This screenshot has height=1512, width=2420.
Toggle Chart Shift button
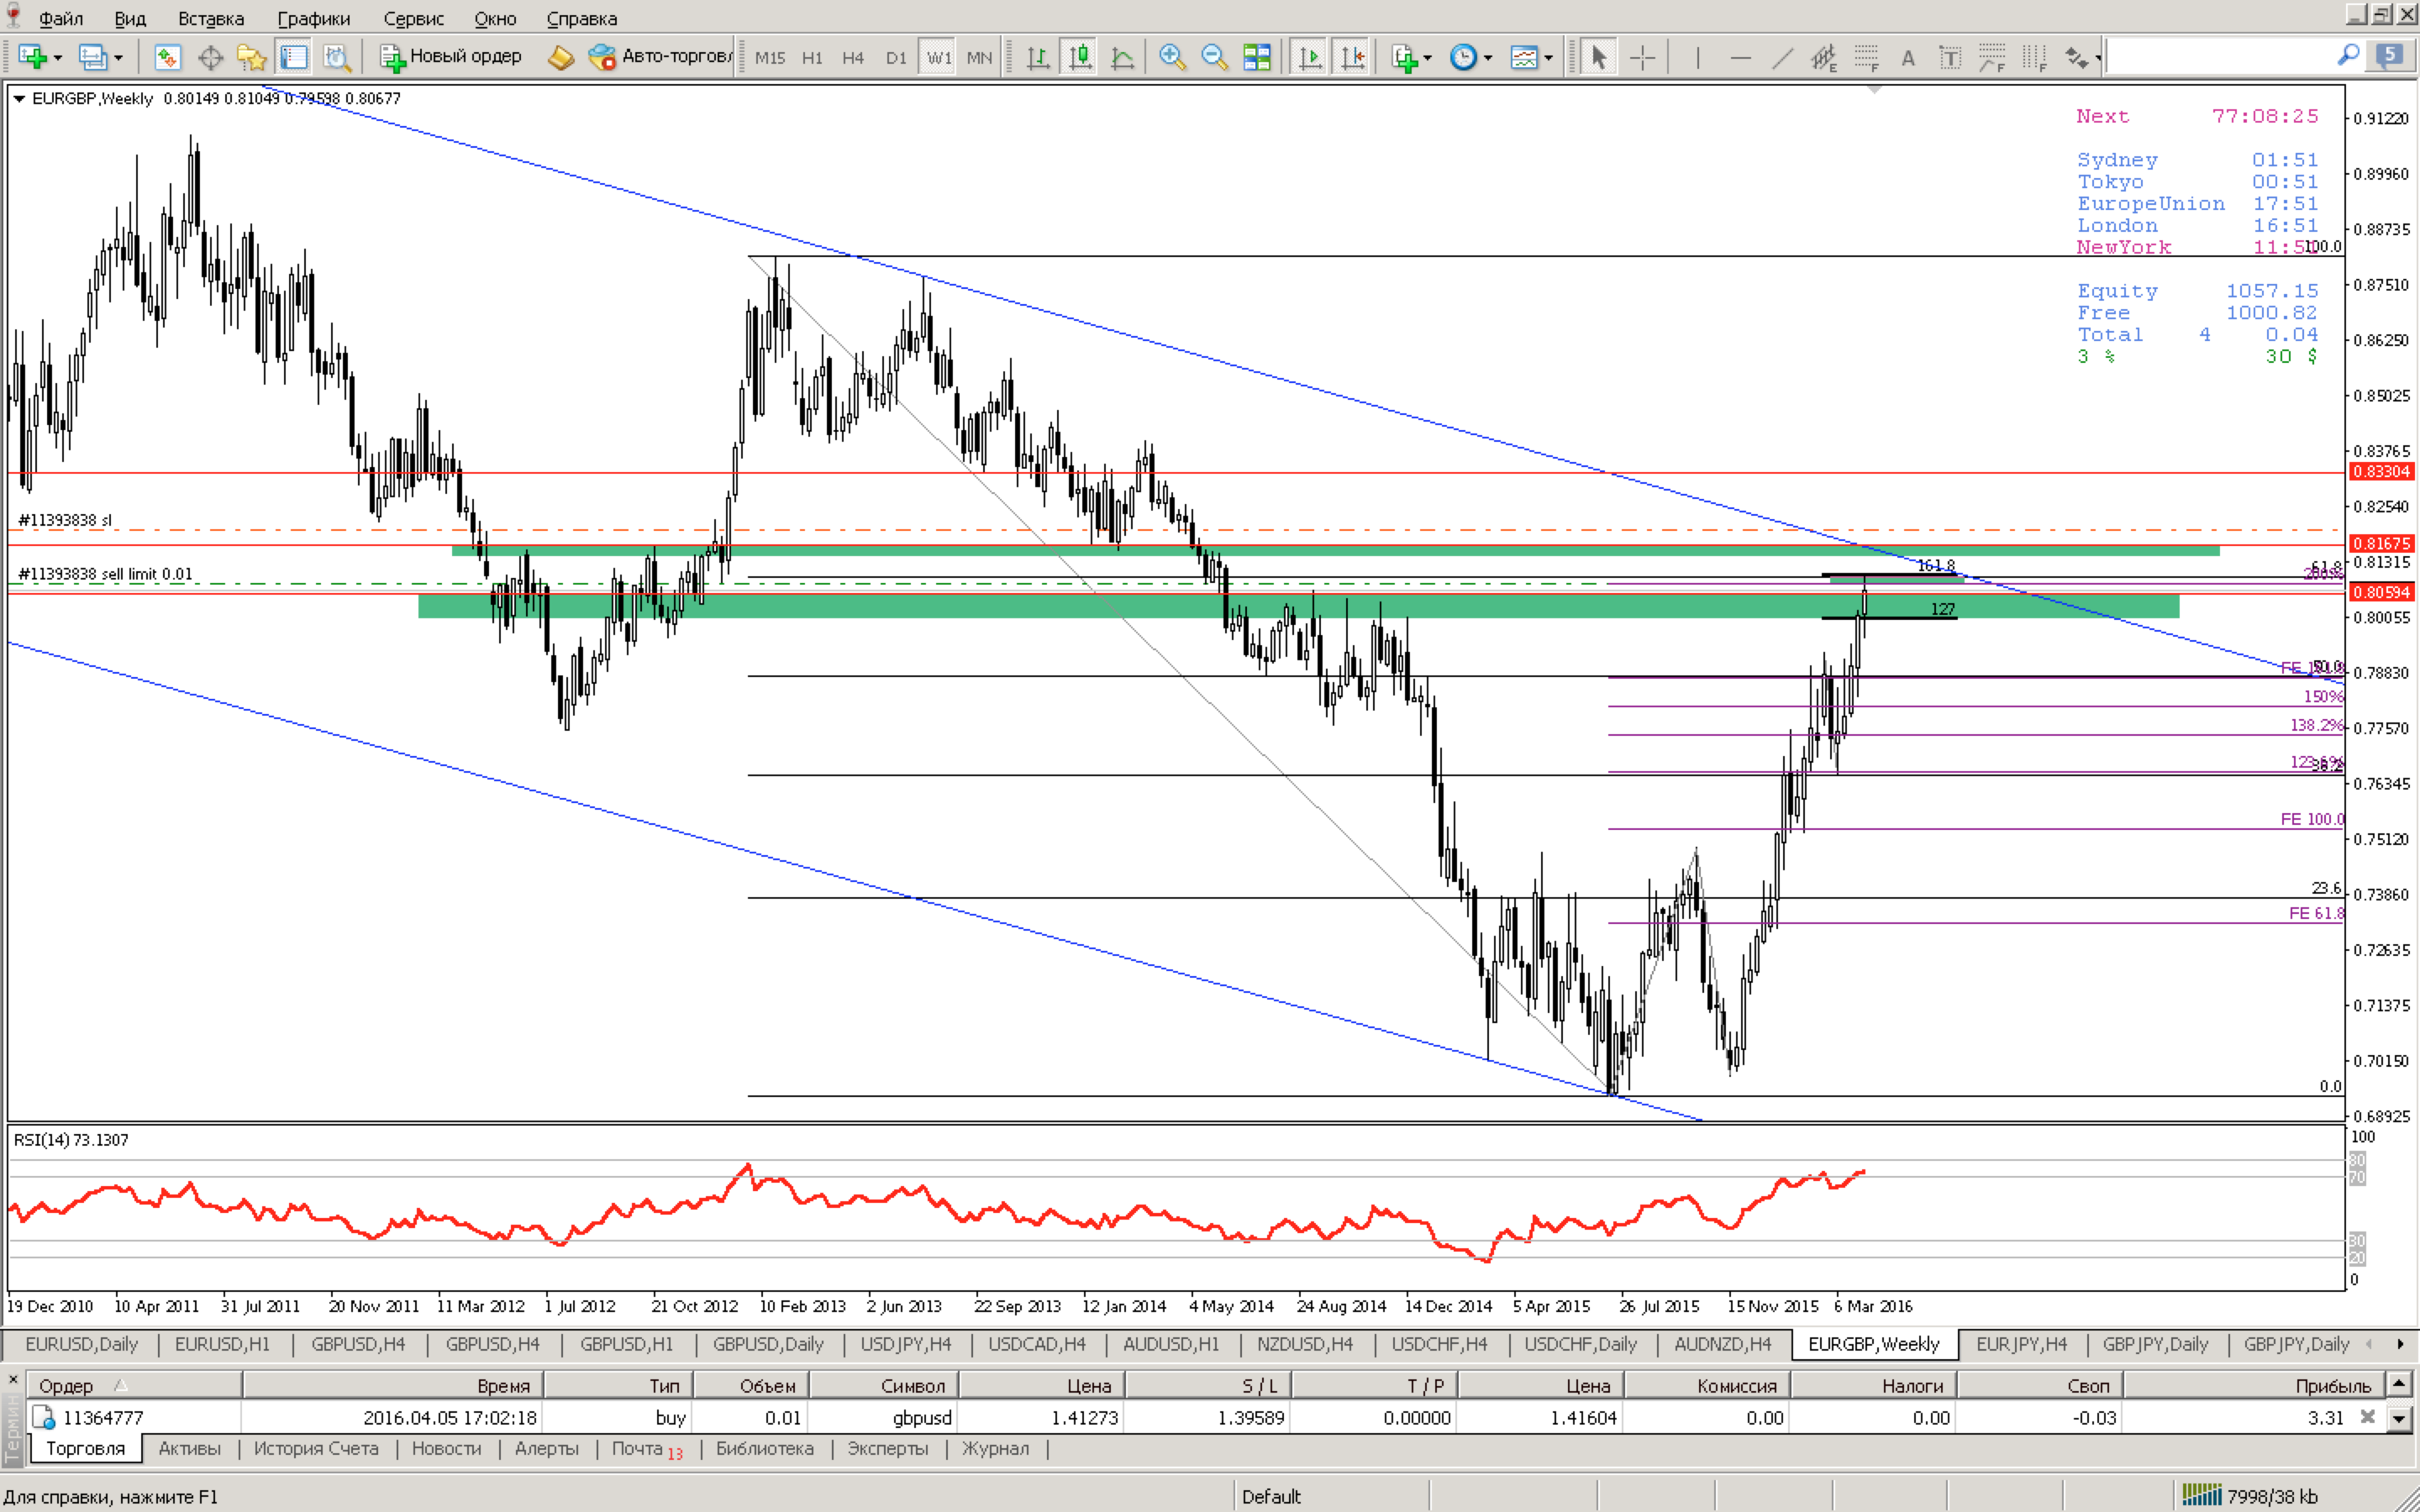pos(1352,57)
